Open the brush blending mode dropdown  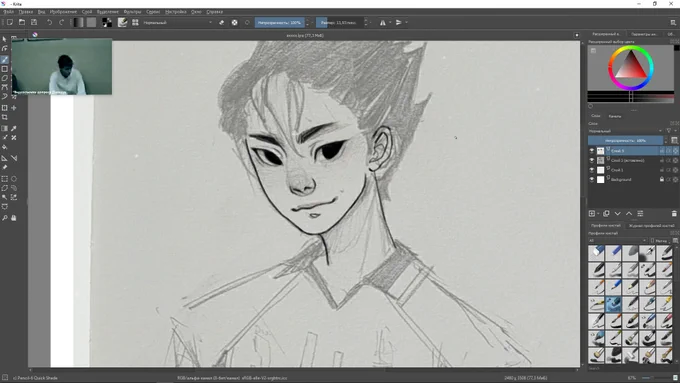tap(178, 23)
